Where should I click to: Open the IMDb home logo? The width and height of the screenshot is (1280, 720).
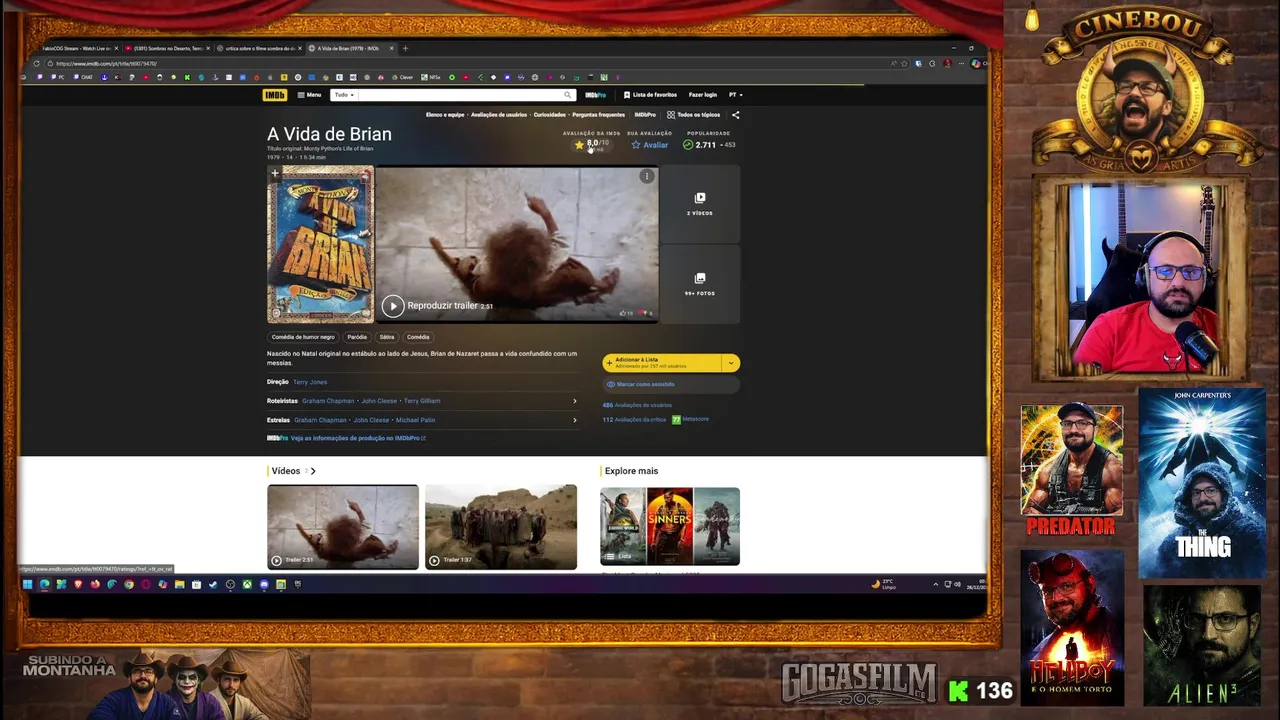coord(274,95)
